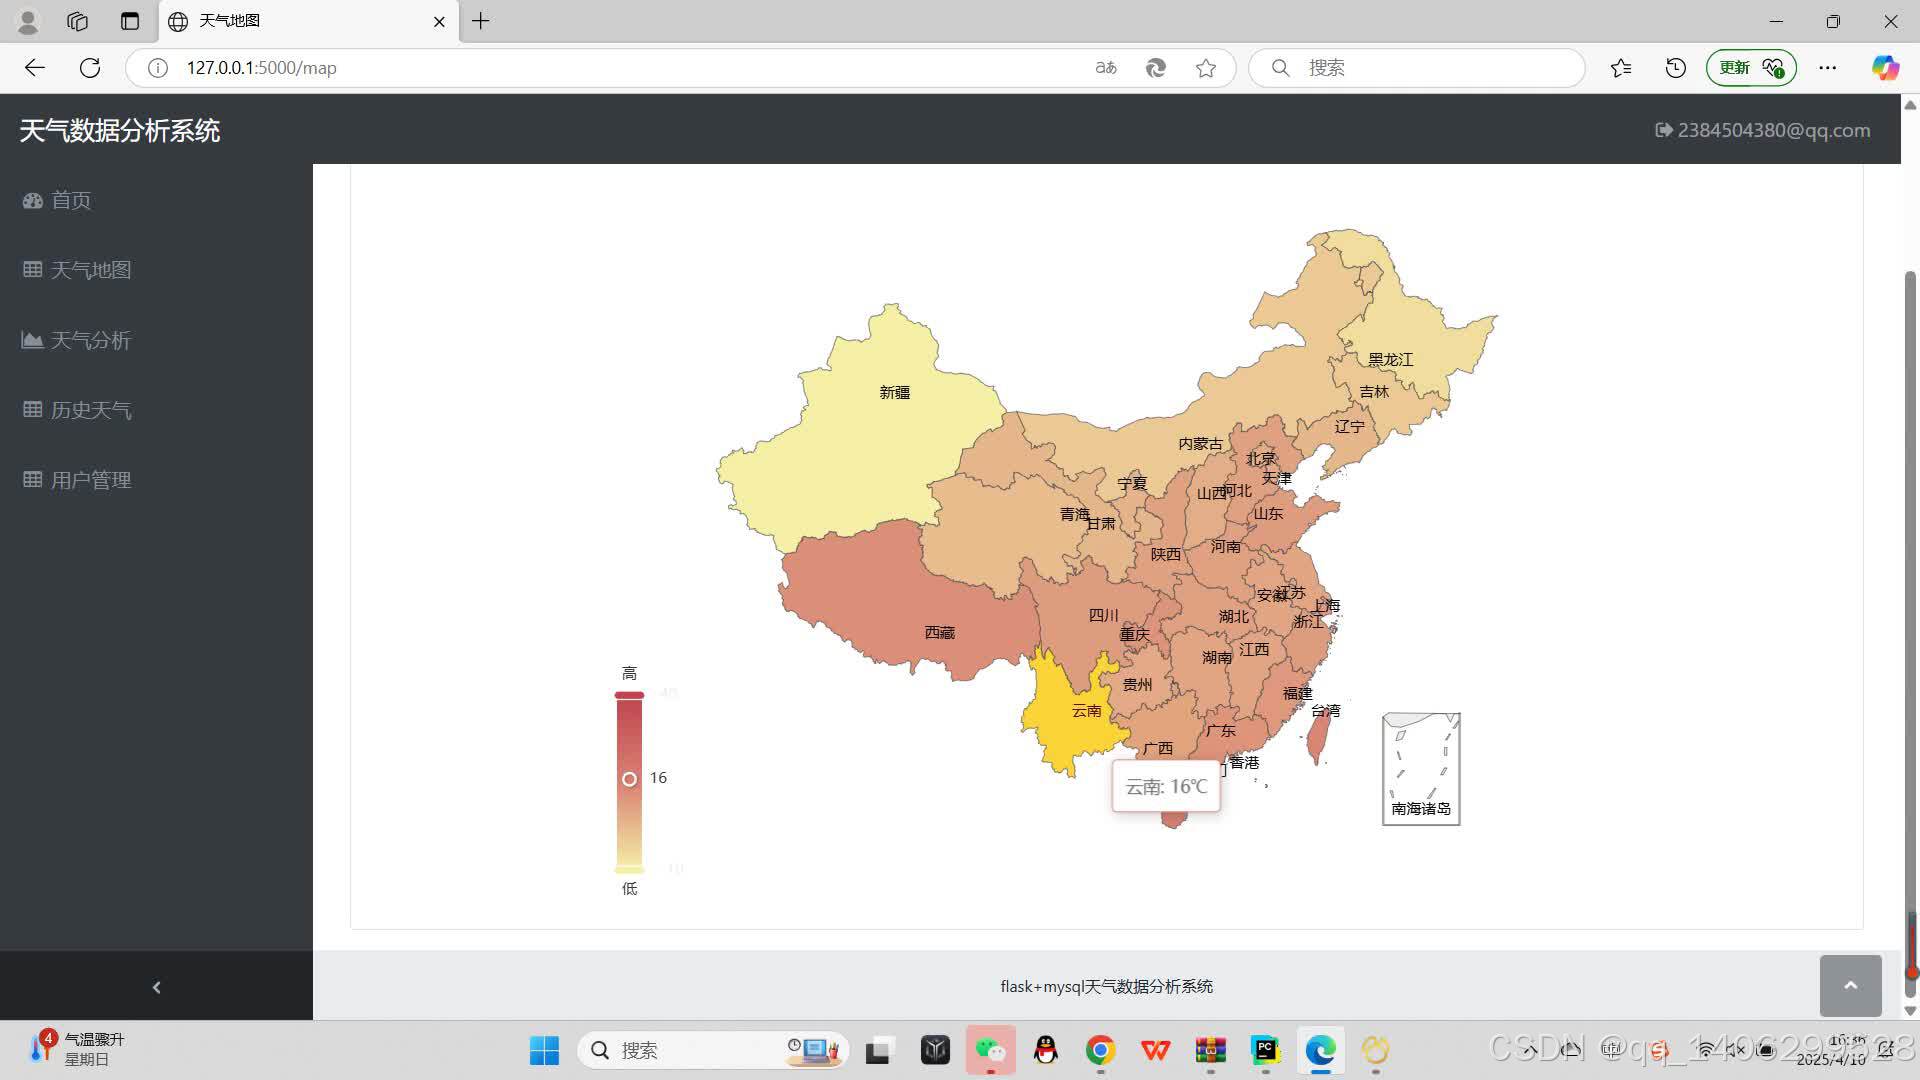Image resolution: width=1920 pixels, height=1080 pixels.
Task: Go to the 历史天气 page
Action: pos(90,410)
